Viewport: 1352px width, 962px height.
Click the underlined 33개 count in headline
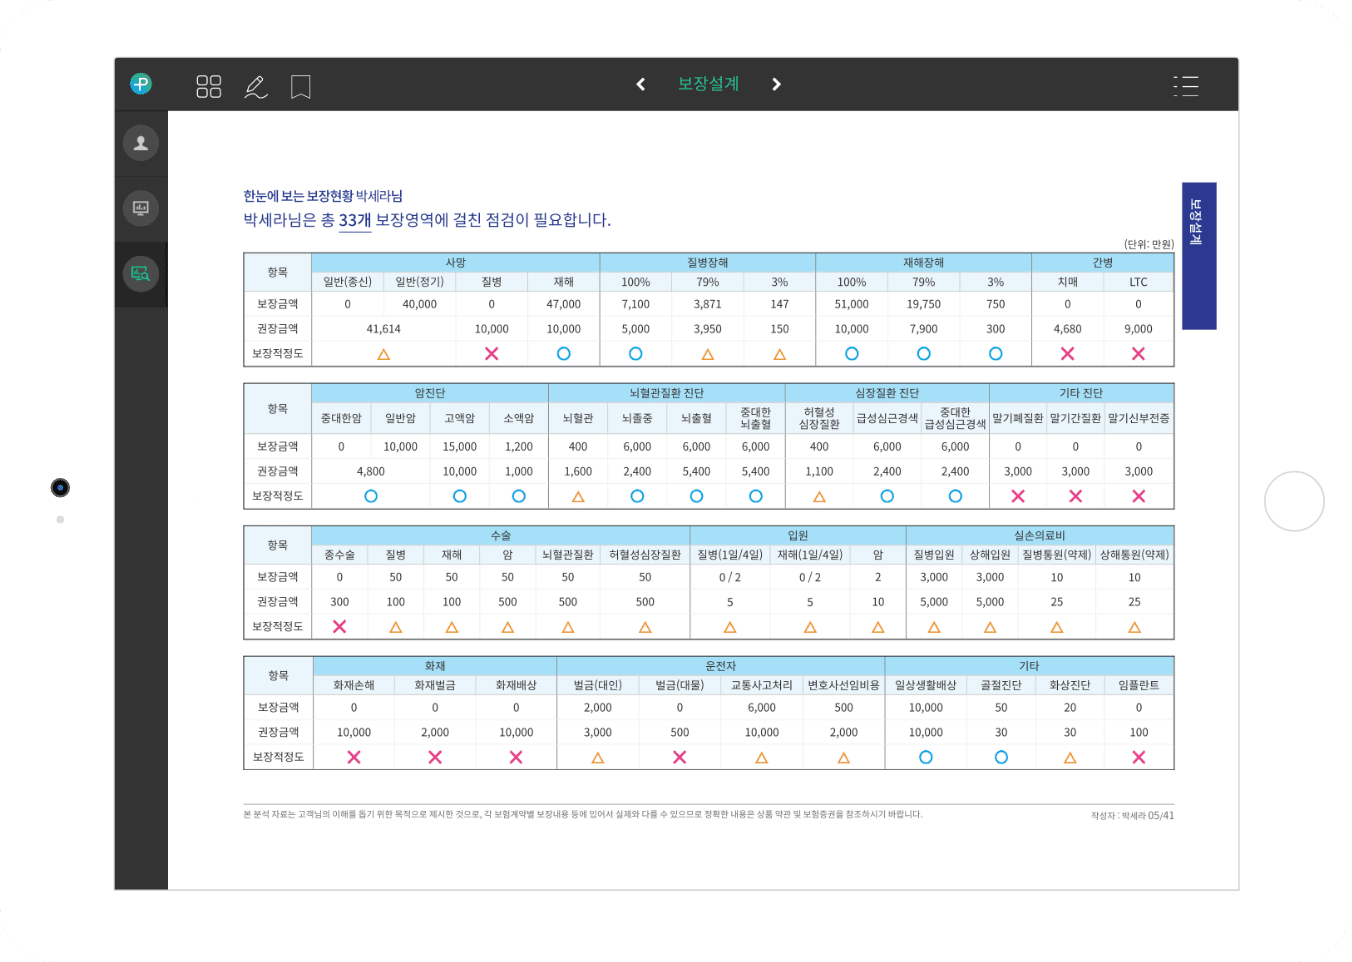point(355,220)
